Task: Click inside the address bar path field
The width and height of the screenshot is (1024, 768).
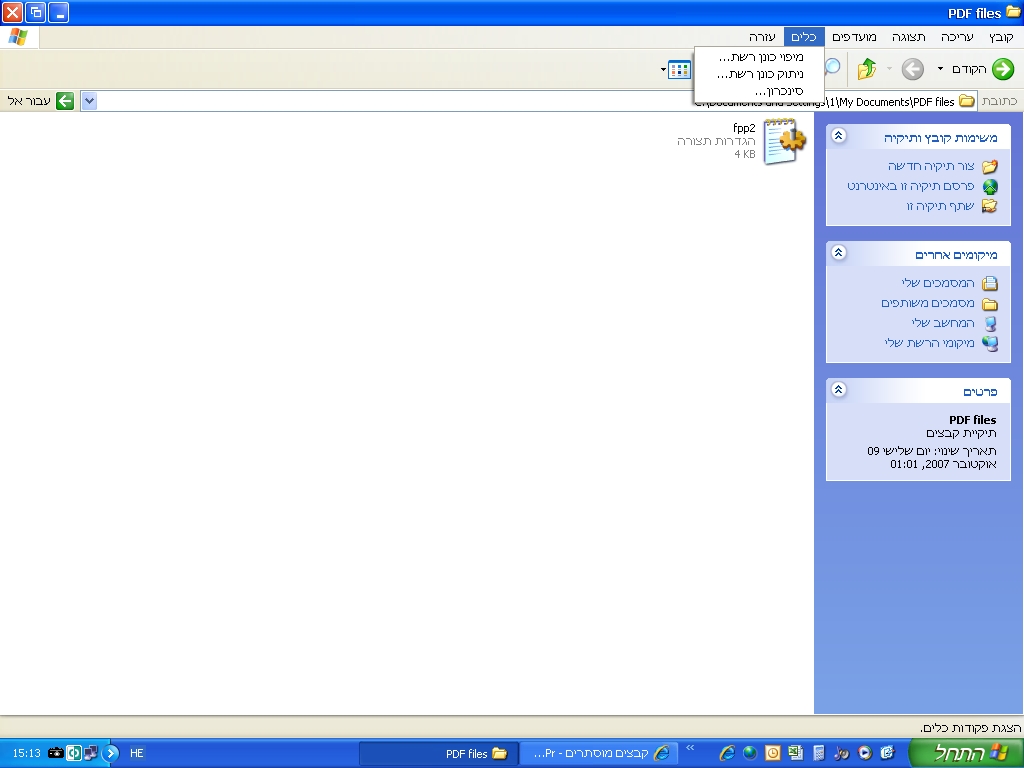Action: (x=529, y=101)
